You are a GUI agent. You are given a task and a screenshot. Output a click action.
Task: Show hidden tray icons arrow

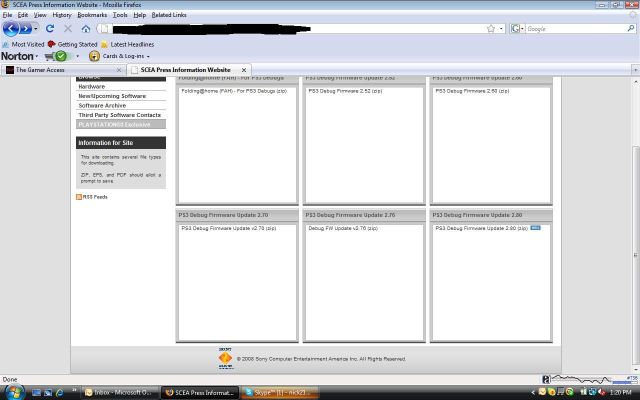(533, 392)
